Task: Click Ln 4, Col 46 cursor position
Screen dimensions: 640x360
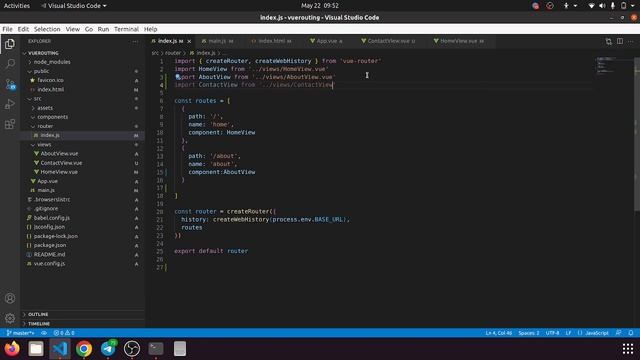Action: click(498, 333)
